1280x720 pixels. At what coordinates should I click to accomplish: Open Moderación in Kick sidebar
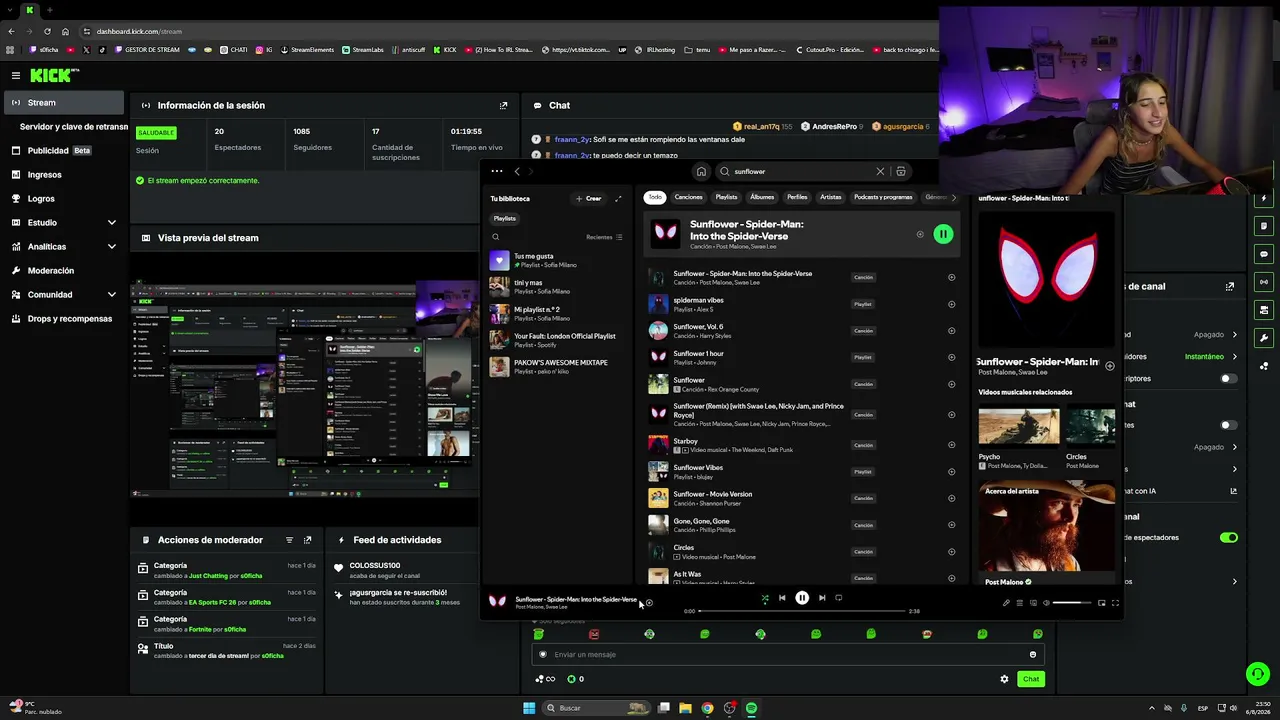pos(64,270)
